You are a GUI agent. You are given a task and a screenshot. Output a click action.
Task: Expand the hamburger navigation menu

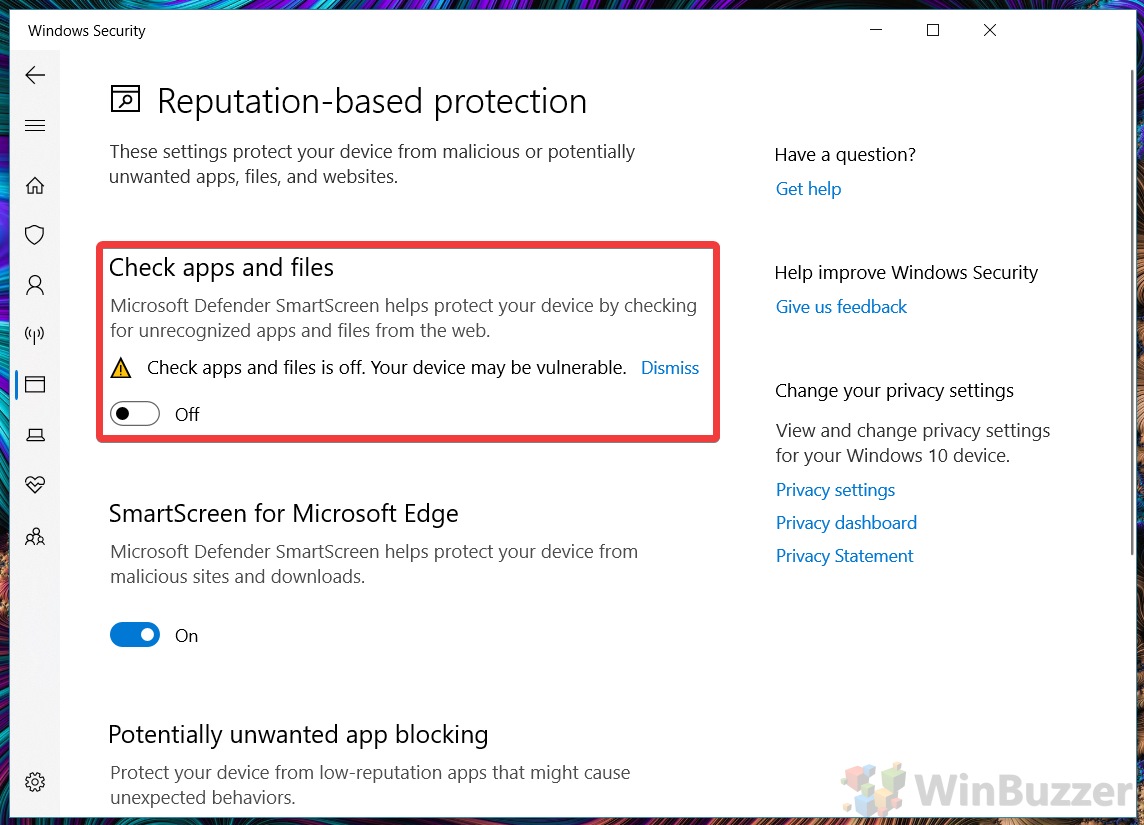click(x=35, y=126)
